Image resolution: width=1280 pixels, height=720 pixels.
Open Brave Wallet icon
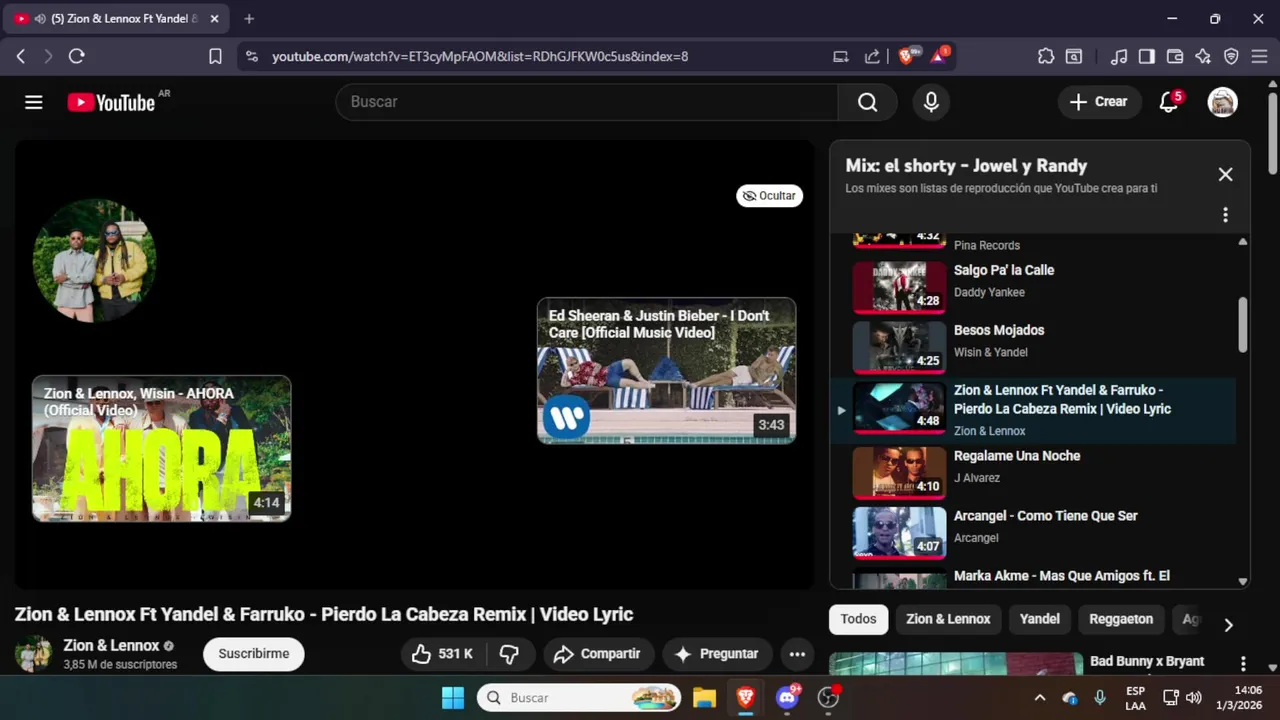pyautogui.click(x=1175, y=57)
